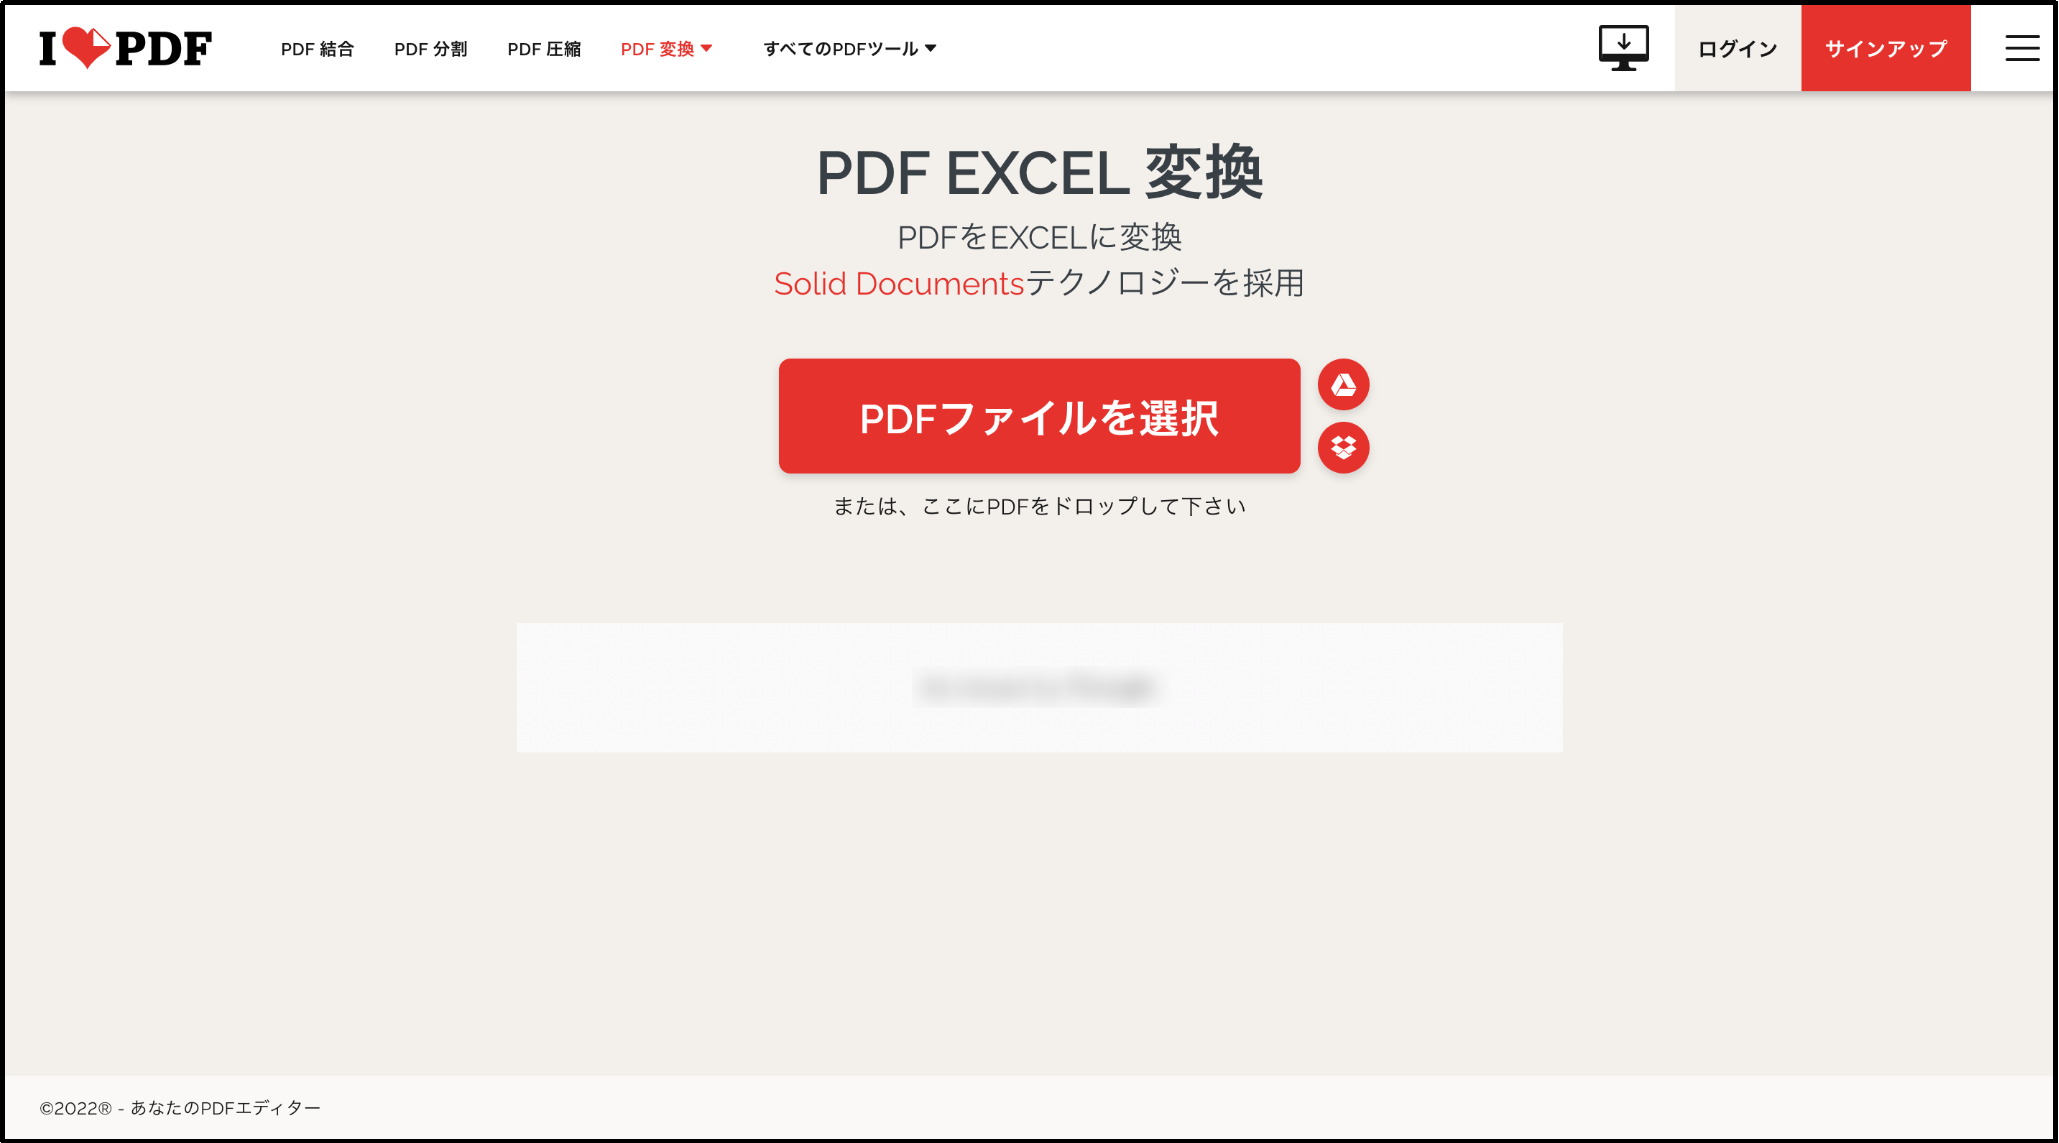
Task: Open the Solid Documents link
Action: pyautogui.click(x=899, y=284)
